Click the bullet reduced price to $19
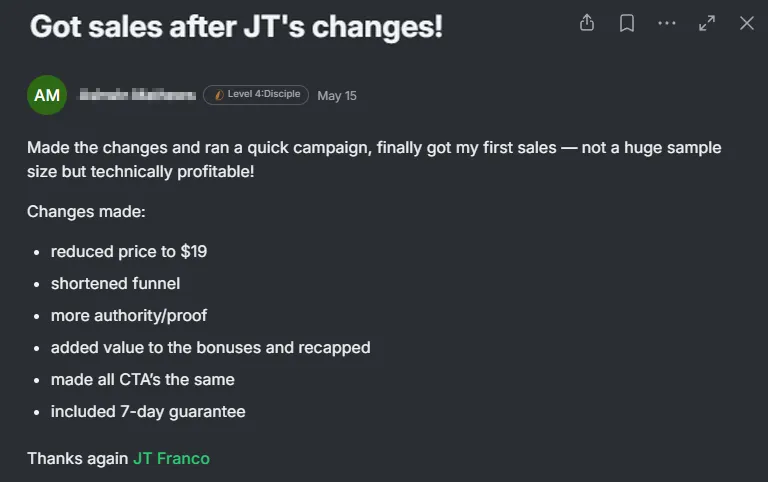 click(x=129, y=251)
